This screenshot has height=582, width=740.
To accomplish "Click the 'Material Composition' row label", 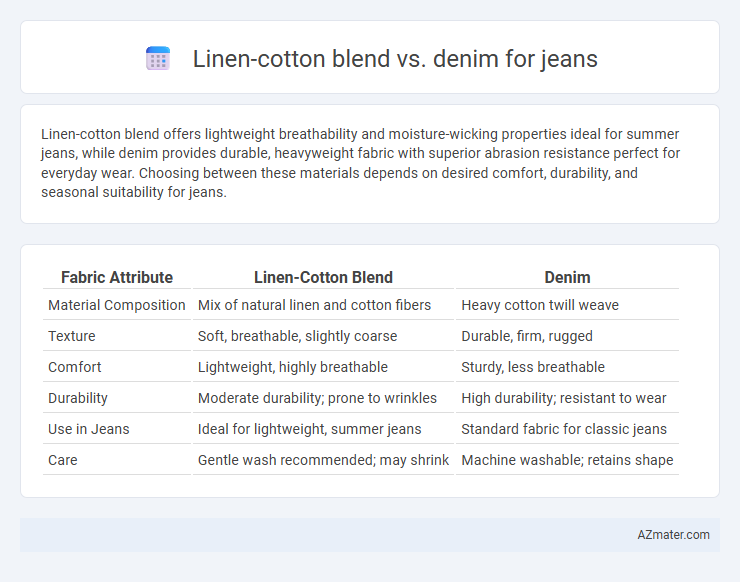I will click(x=117, y=305).
